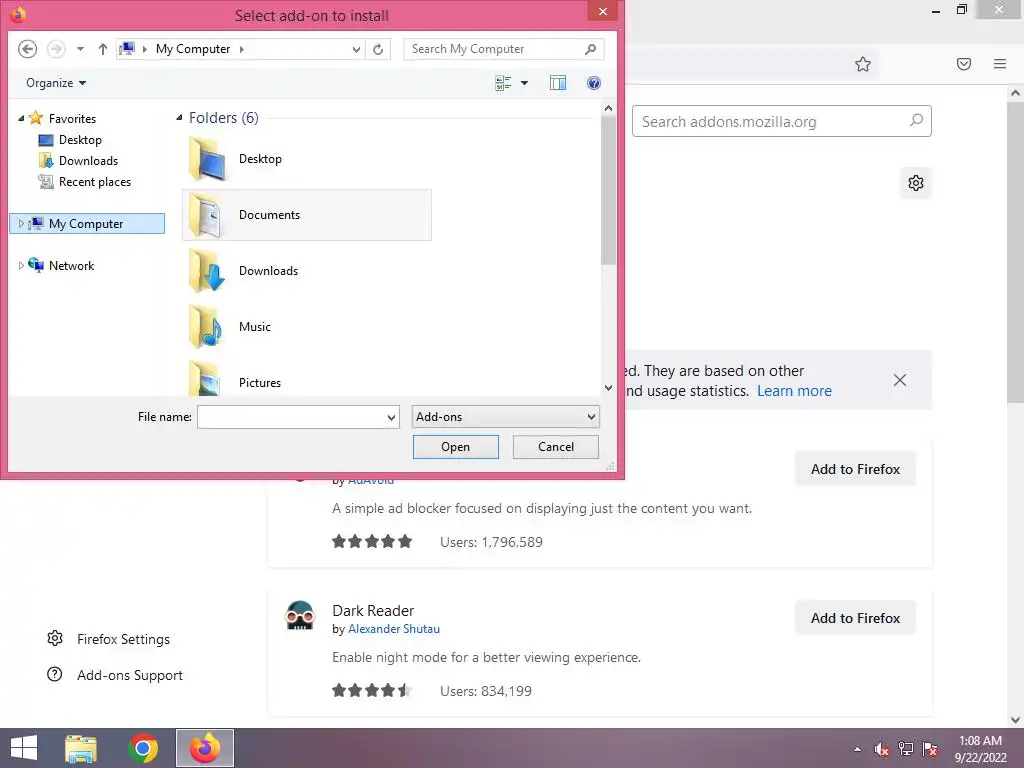Cancel the add-on file dialog
This screenshot has height=768, width=1024.
[x=556, y=447]
